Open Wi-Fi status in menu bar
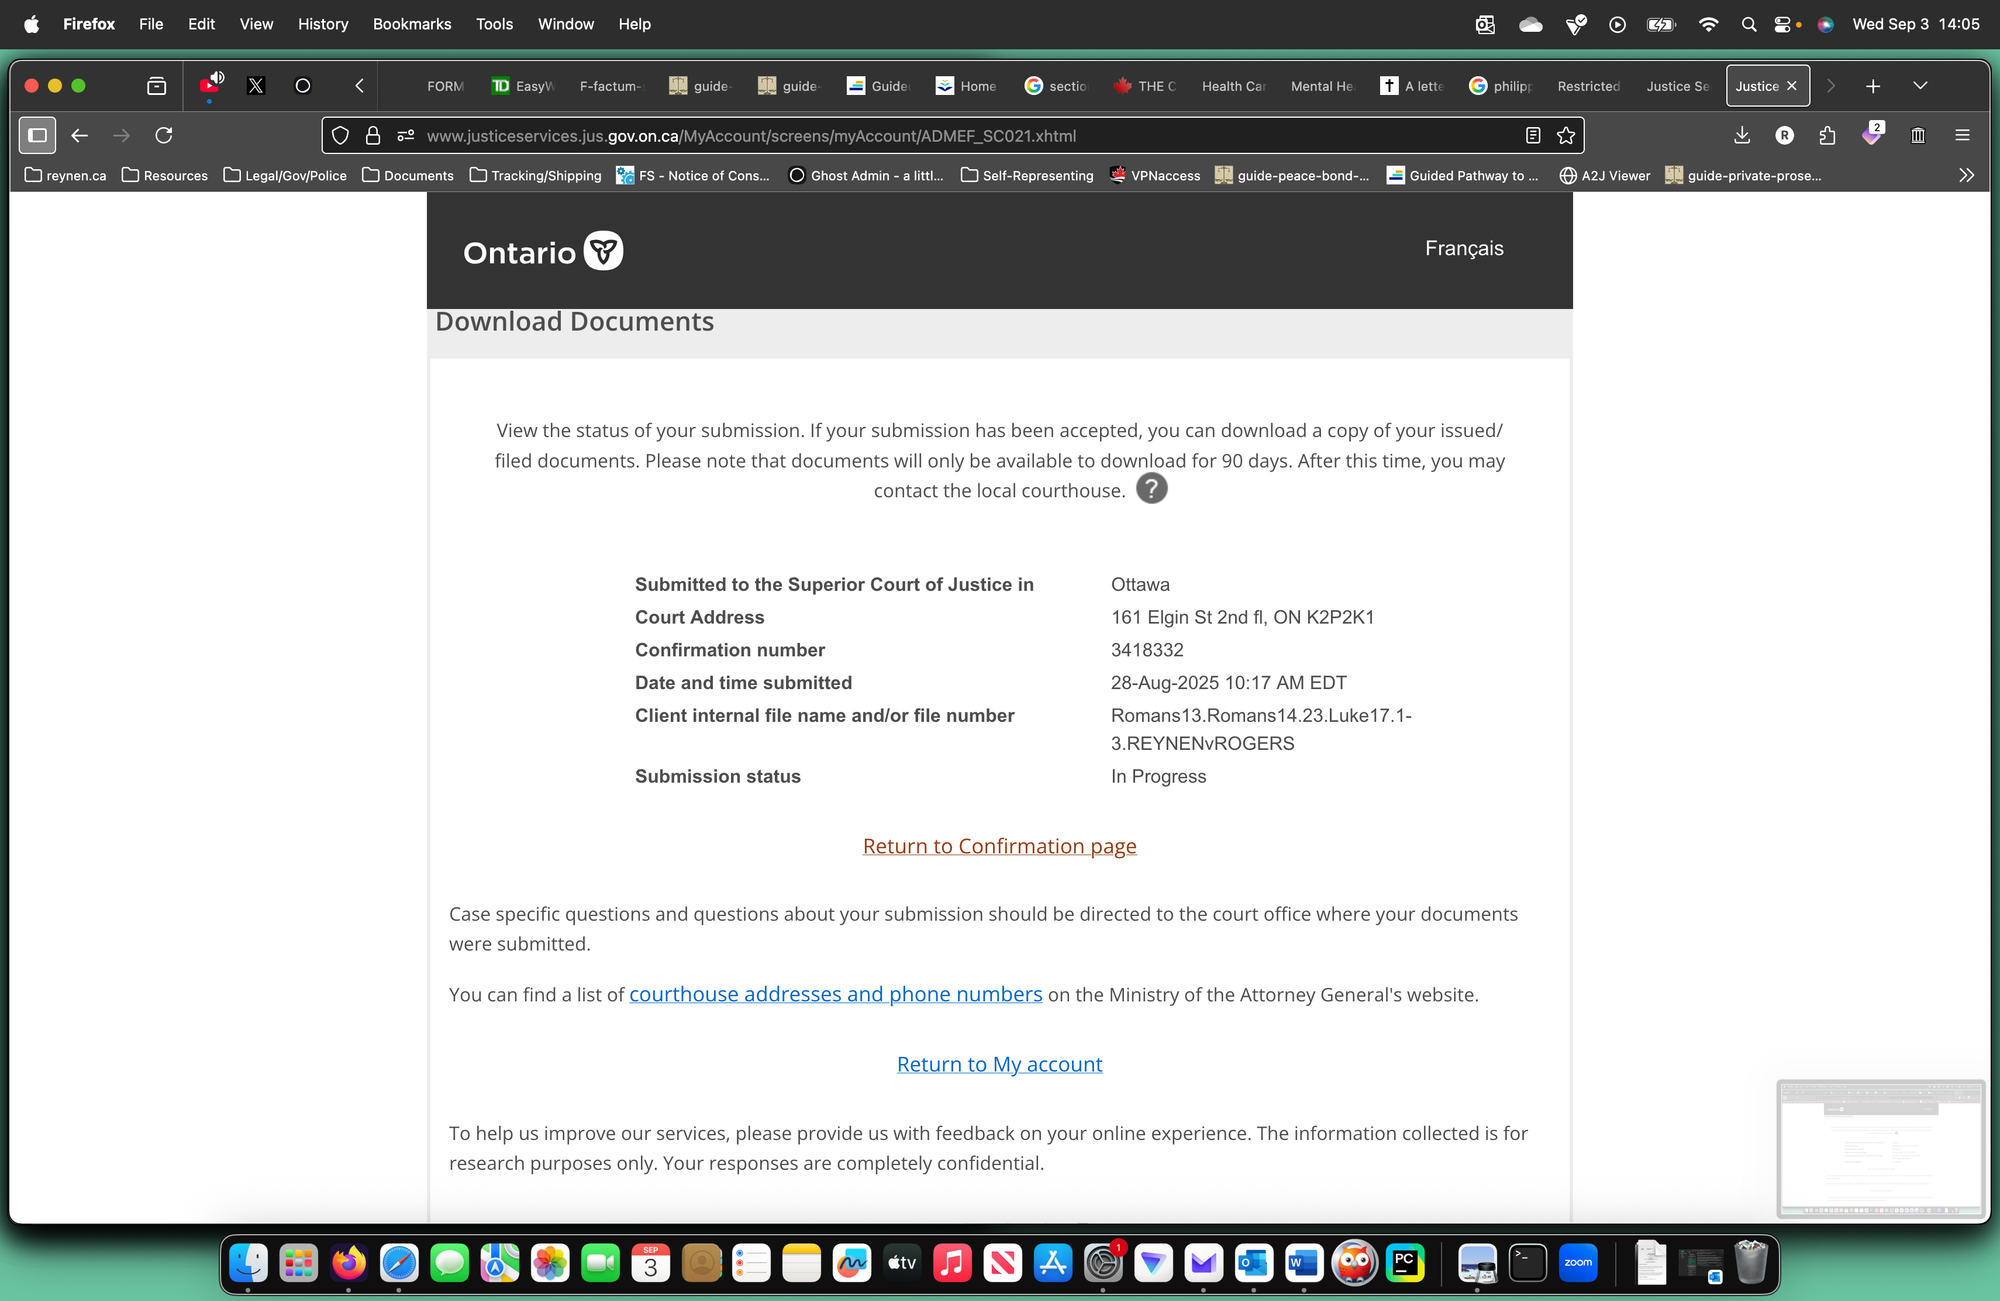Image resolution: width=2000 pixels, height=1301 pixels. pos(1708,24)
